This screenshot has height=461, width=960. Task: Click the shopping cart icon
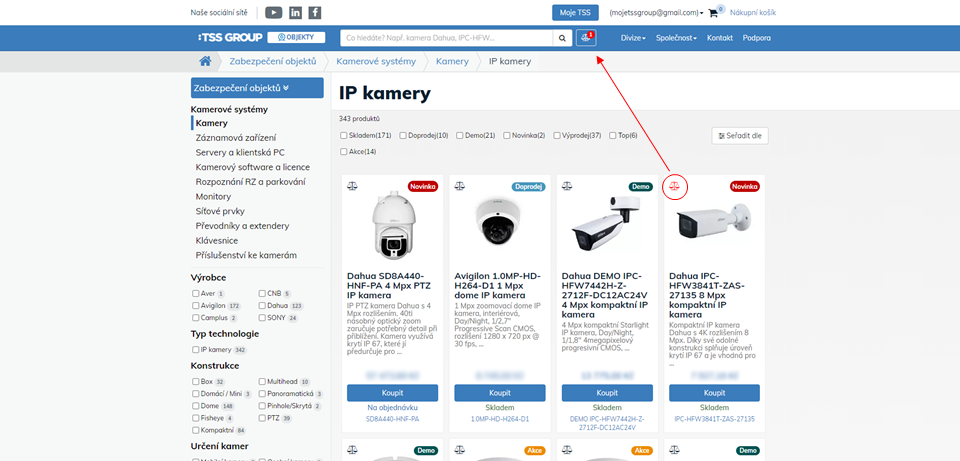[715, 13]
